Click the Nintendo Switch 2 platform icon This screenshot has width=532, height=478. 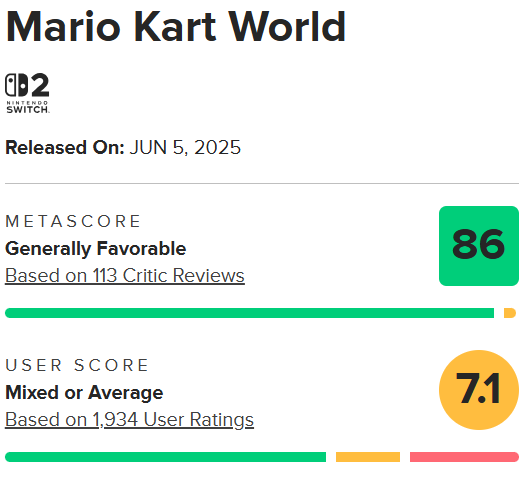click(27, 93)
